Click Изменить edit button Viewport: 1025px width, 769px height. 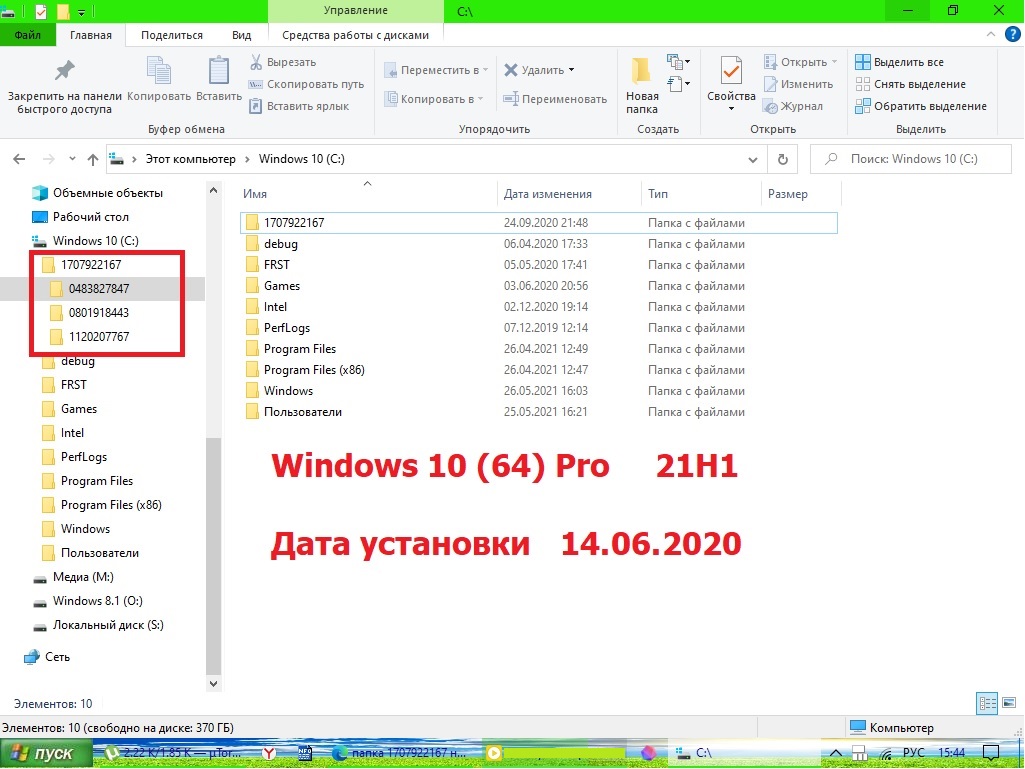(x=799, y=84)
